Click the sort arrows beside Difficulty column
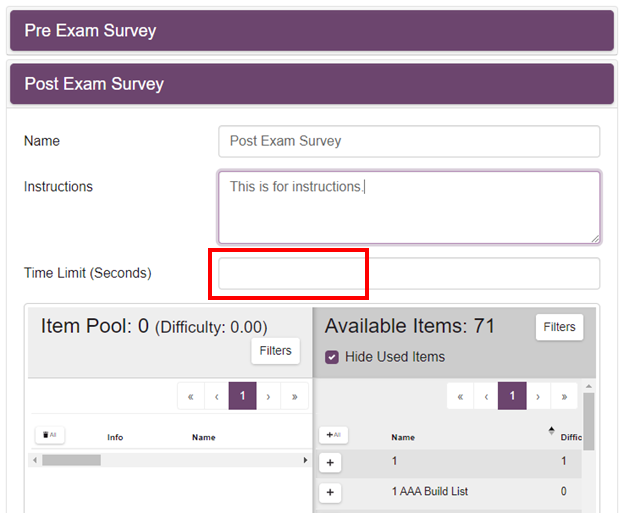This screenshot has width=624, height=513. [x=551, y=431]
